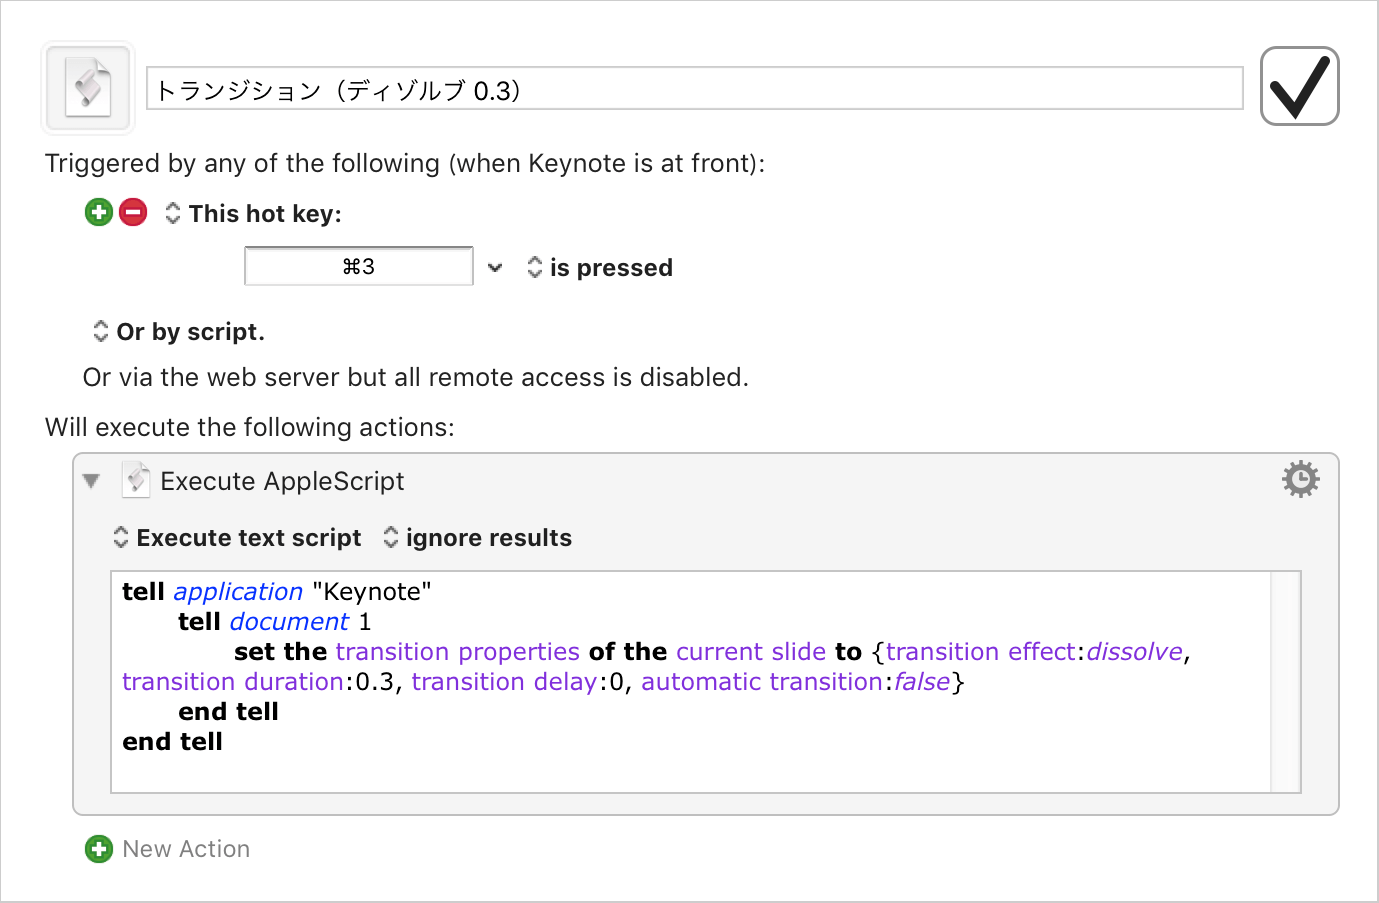Open the 'Or by script' options popup
The height and width of the screenshot is (903, 1379).
[179, 332]
